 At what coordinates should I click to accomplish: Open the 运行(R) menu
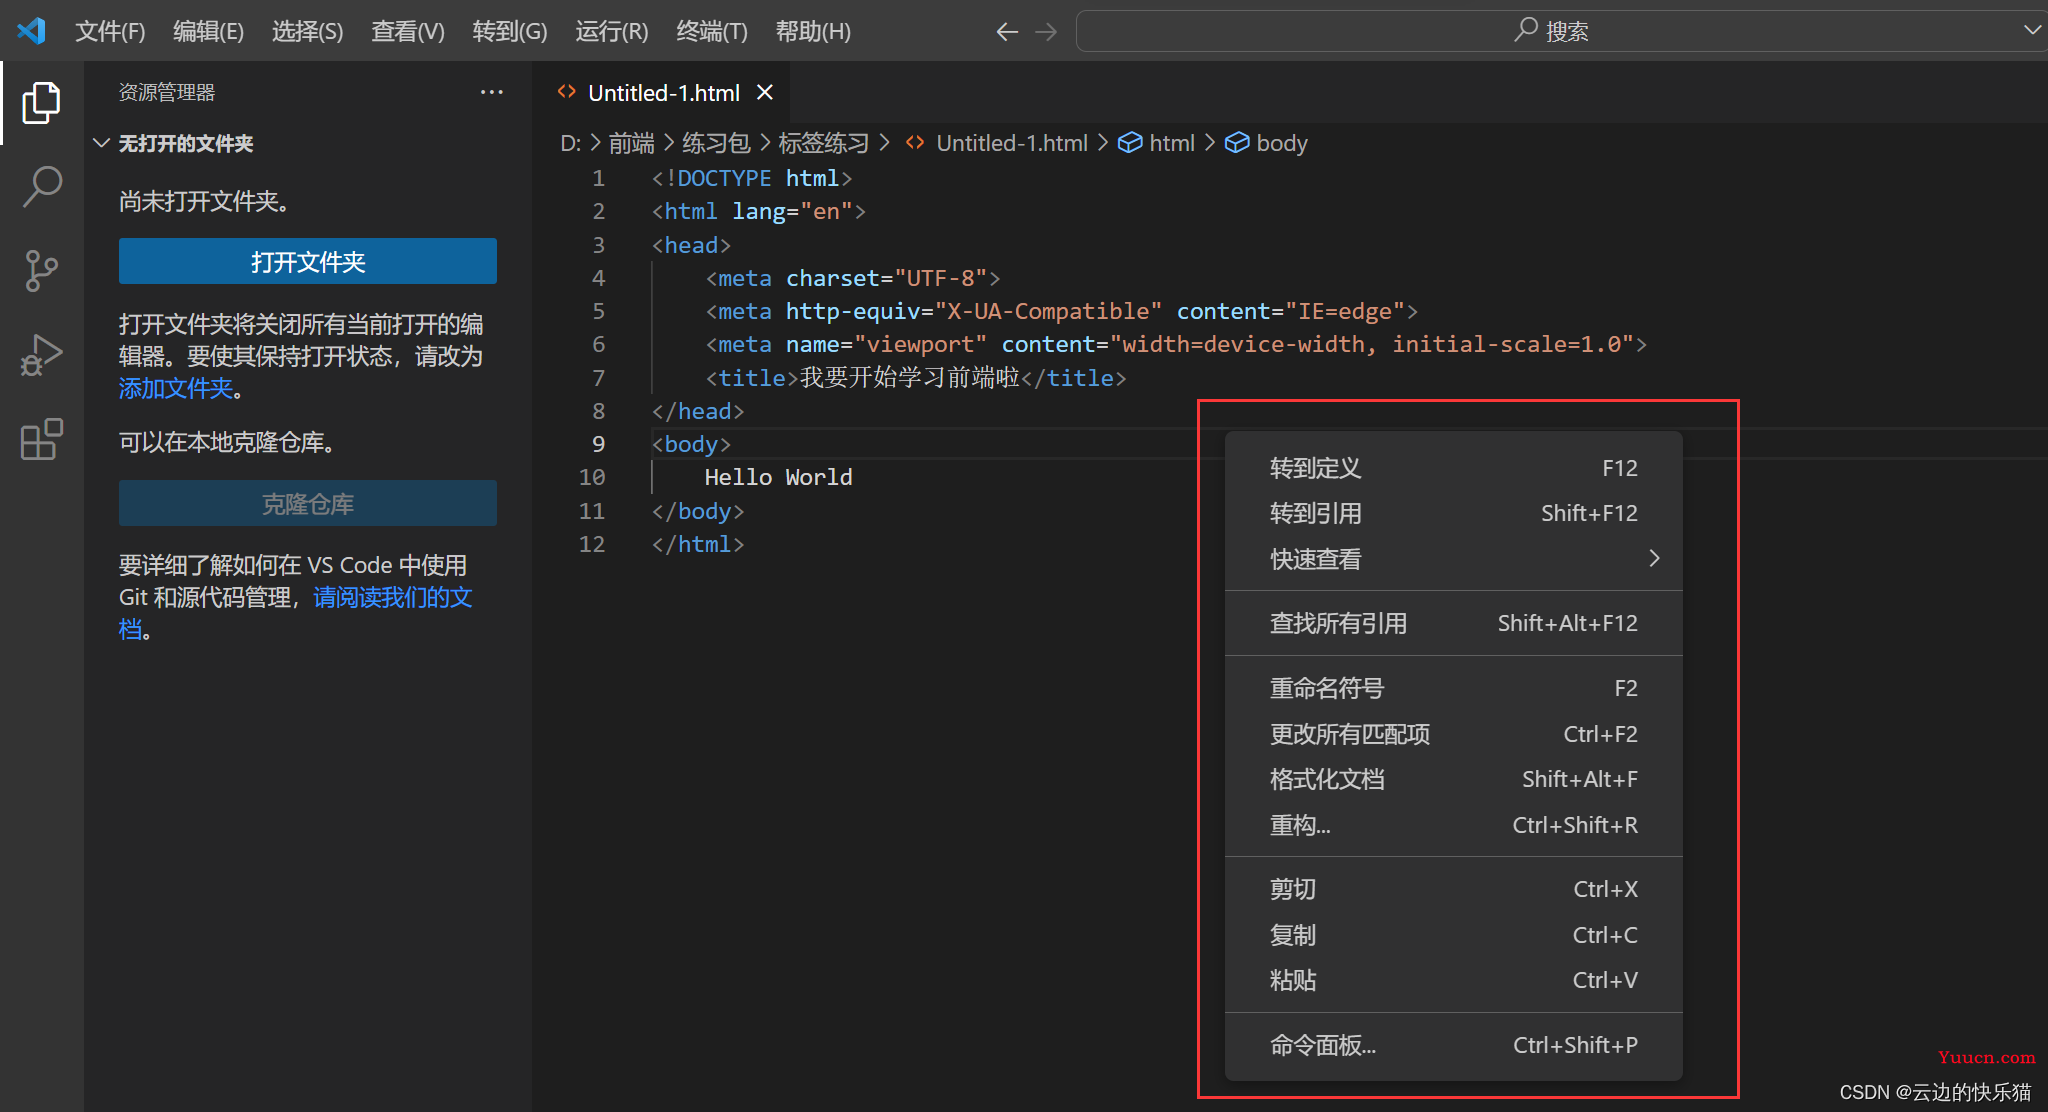pyautogui.click(x=612, y=31)
